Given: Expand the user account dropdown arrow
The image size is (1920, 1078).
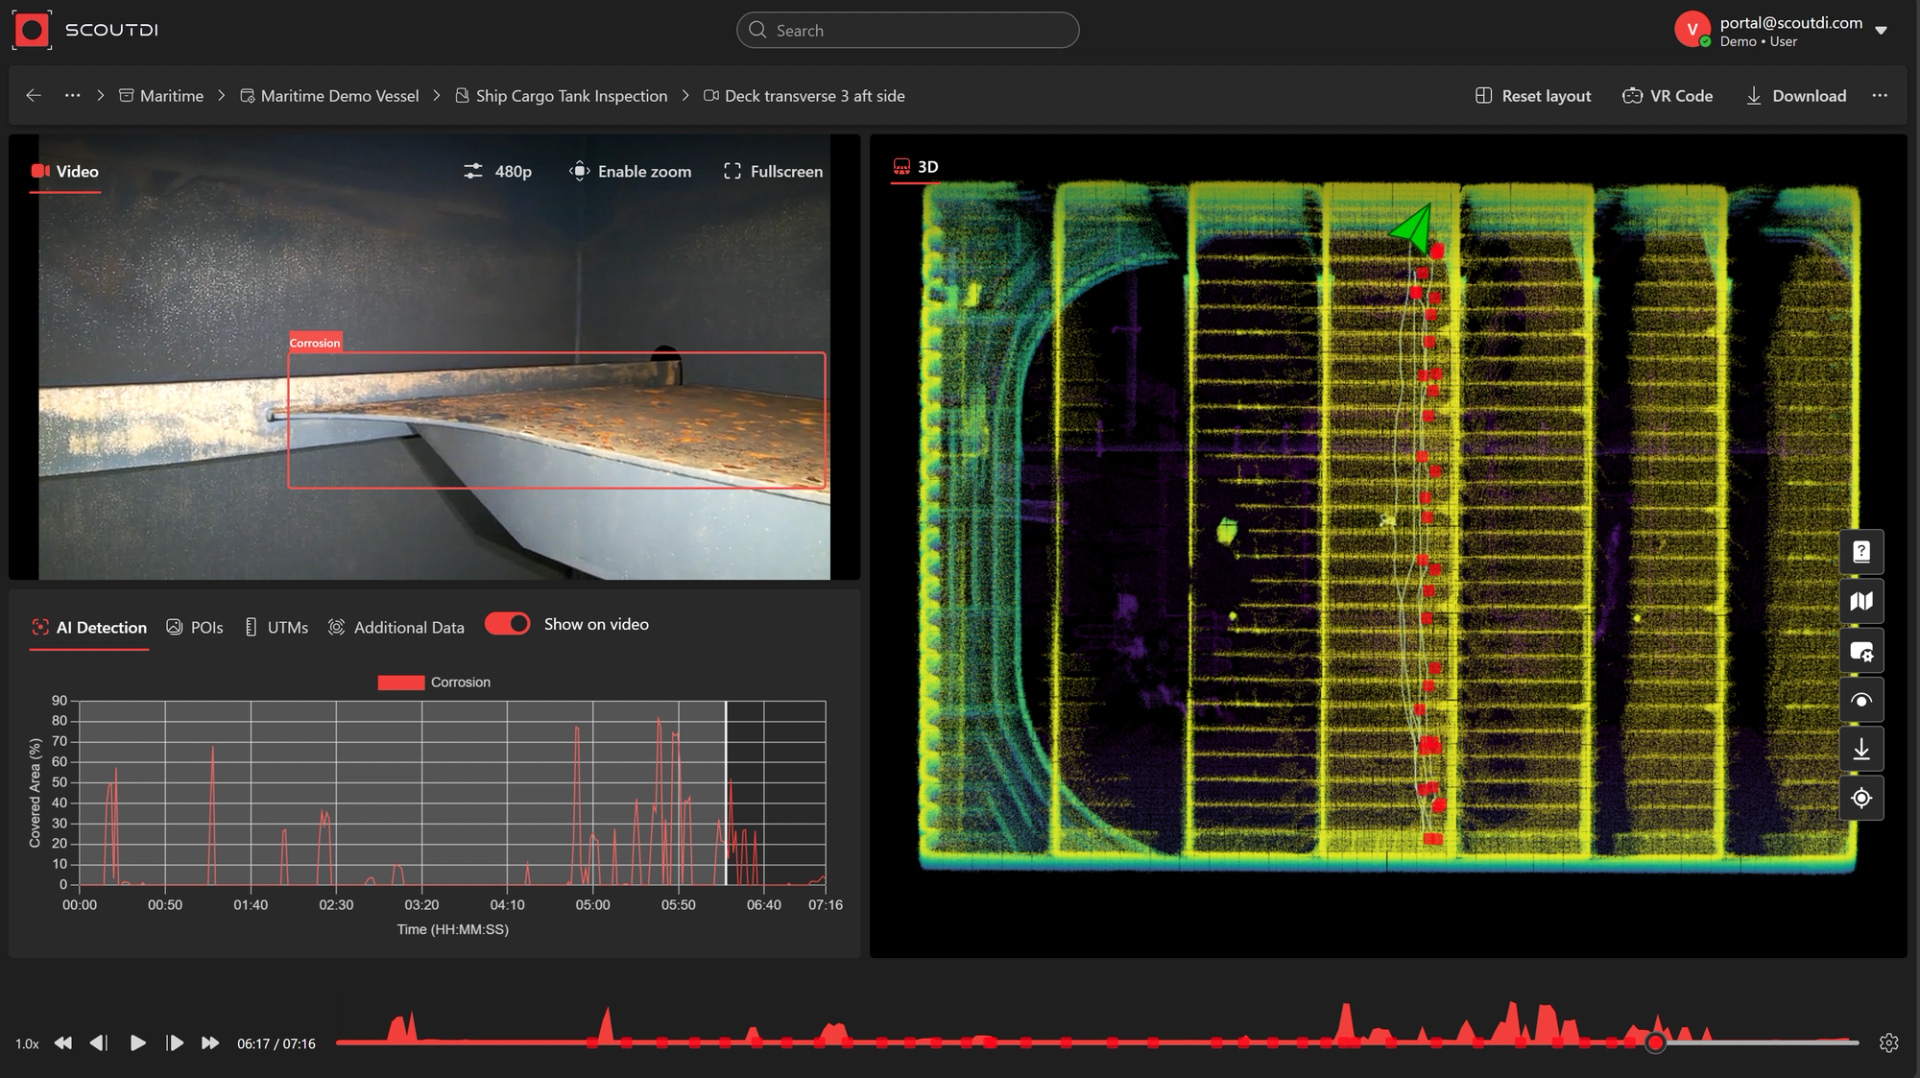Looking at the screenshot, I should 1881,30.
